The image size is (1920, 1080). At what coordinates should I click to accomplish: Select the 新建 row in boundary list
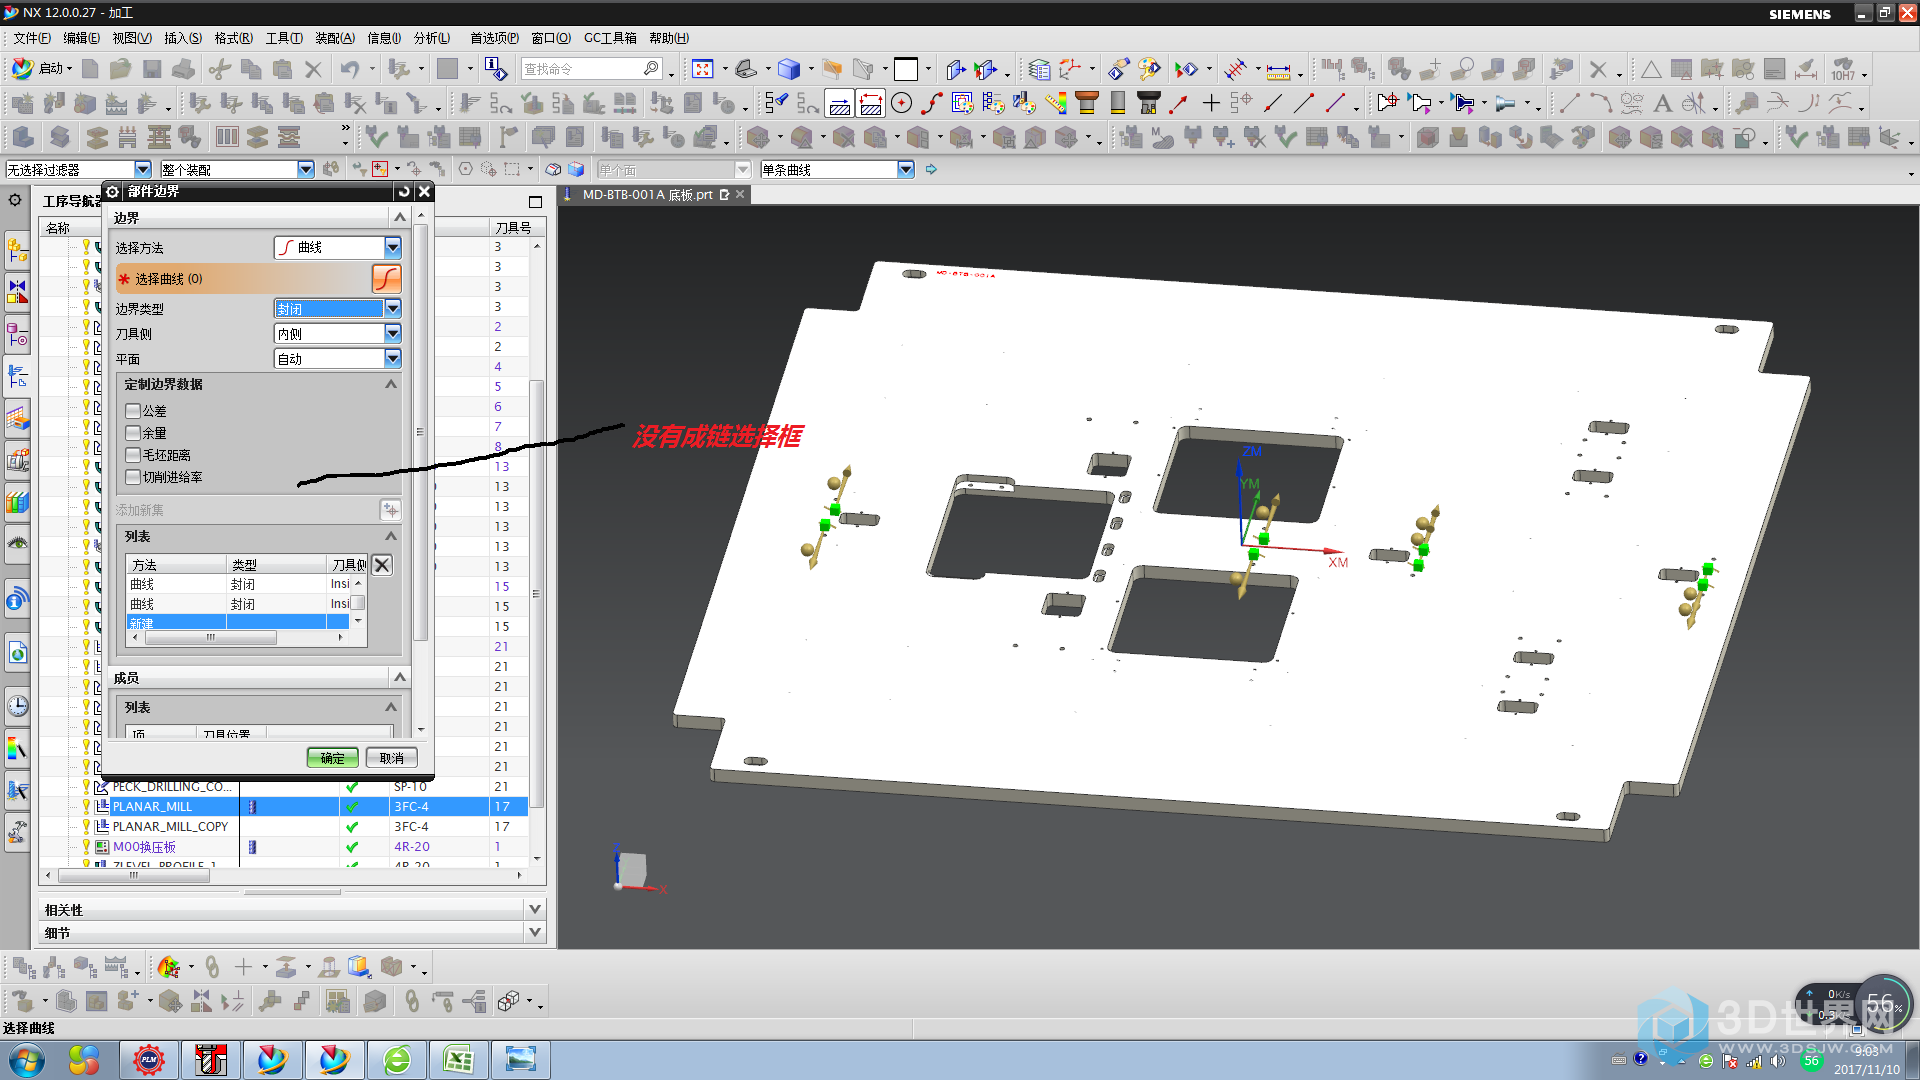(238, 623)
